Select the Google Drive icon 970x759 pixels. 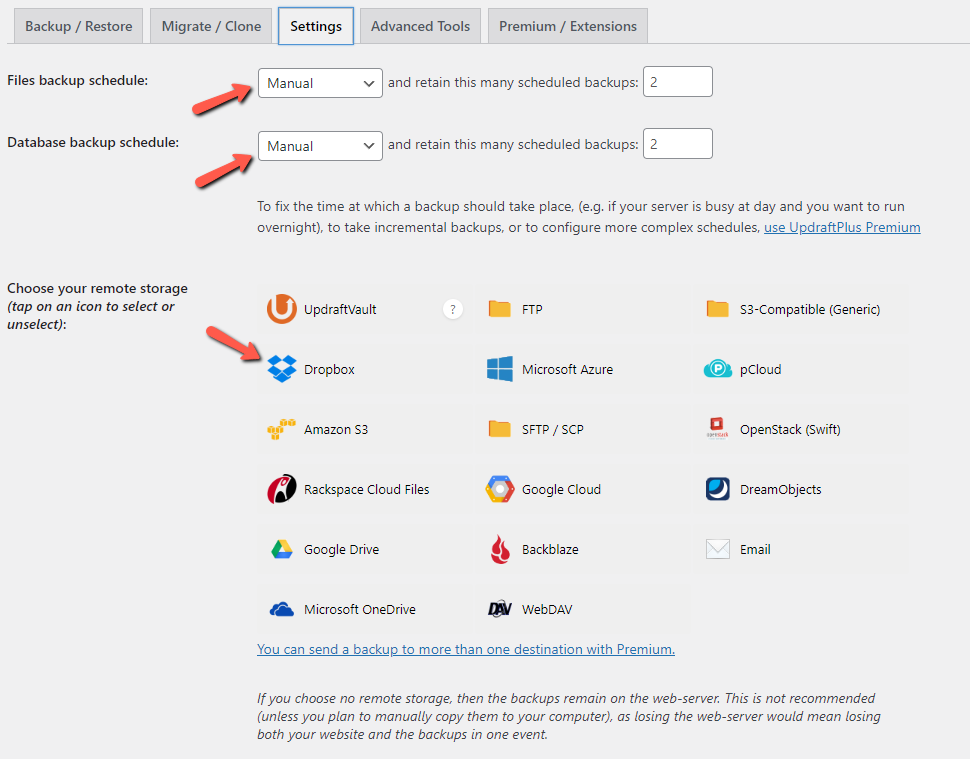(281, 549)
